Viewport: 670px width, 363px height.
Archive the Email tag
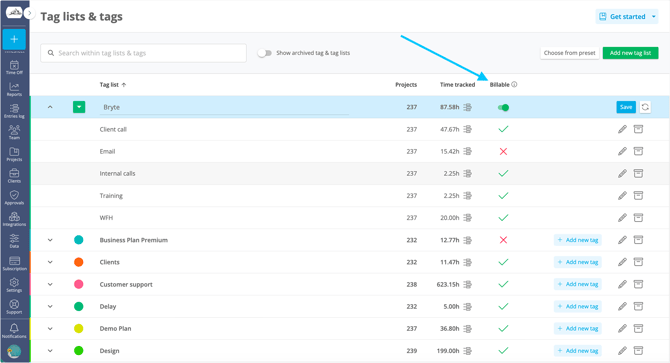pos(638,151)
